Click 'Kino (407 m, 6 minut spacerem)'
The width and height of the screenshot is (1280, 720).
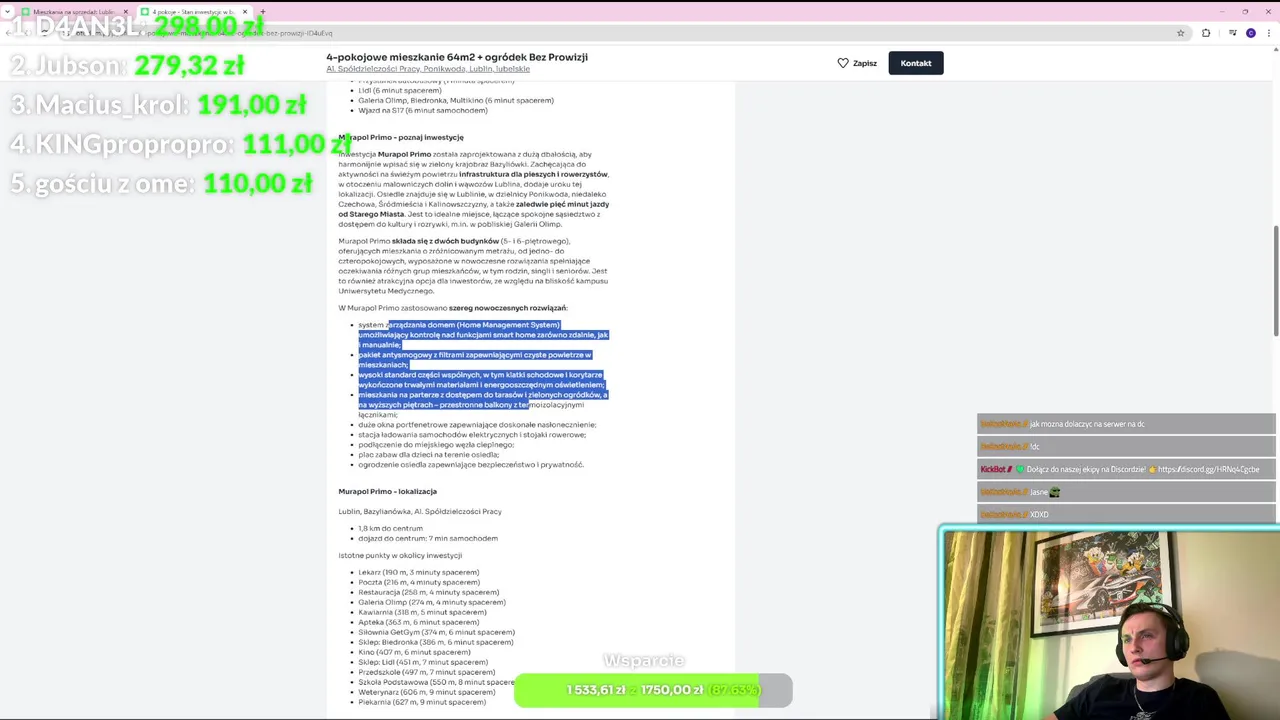(x=414, y=652)
